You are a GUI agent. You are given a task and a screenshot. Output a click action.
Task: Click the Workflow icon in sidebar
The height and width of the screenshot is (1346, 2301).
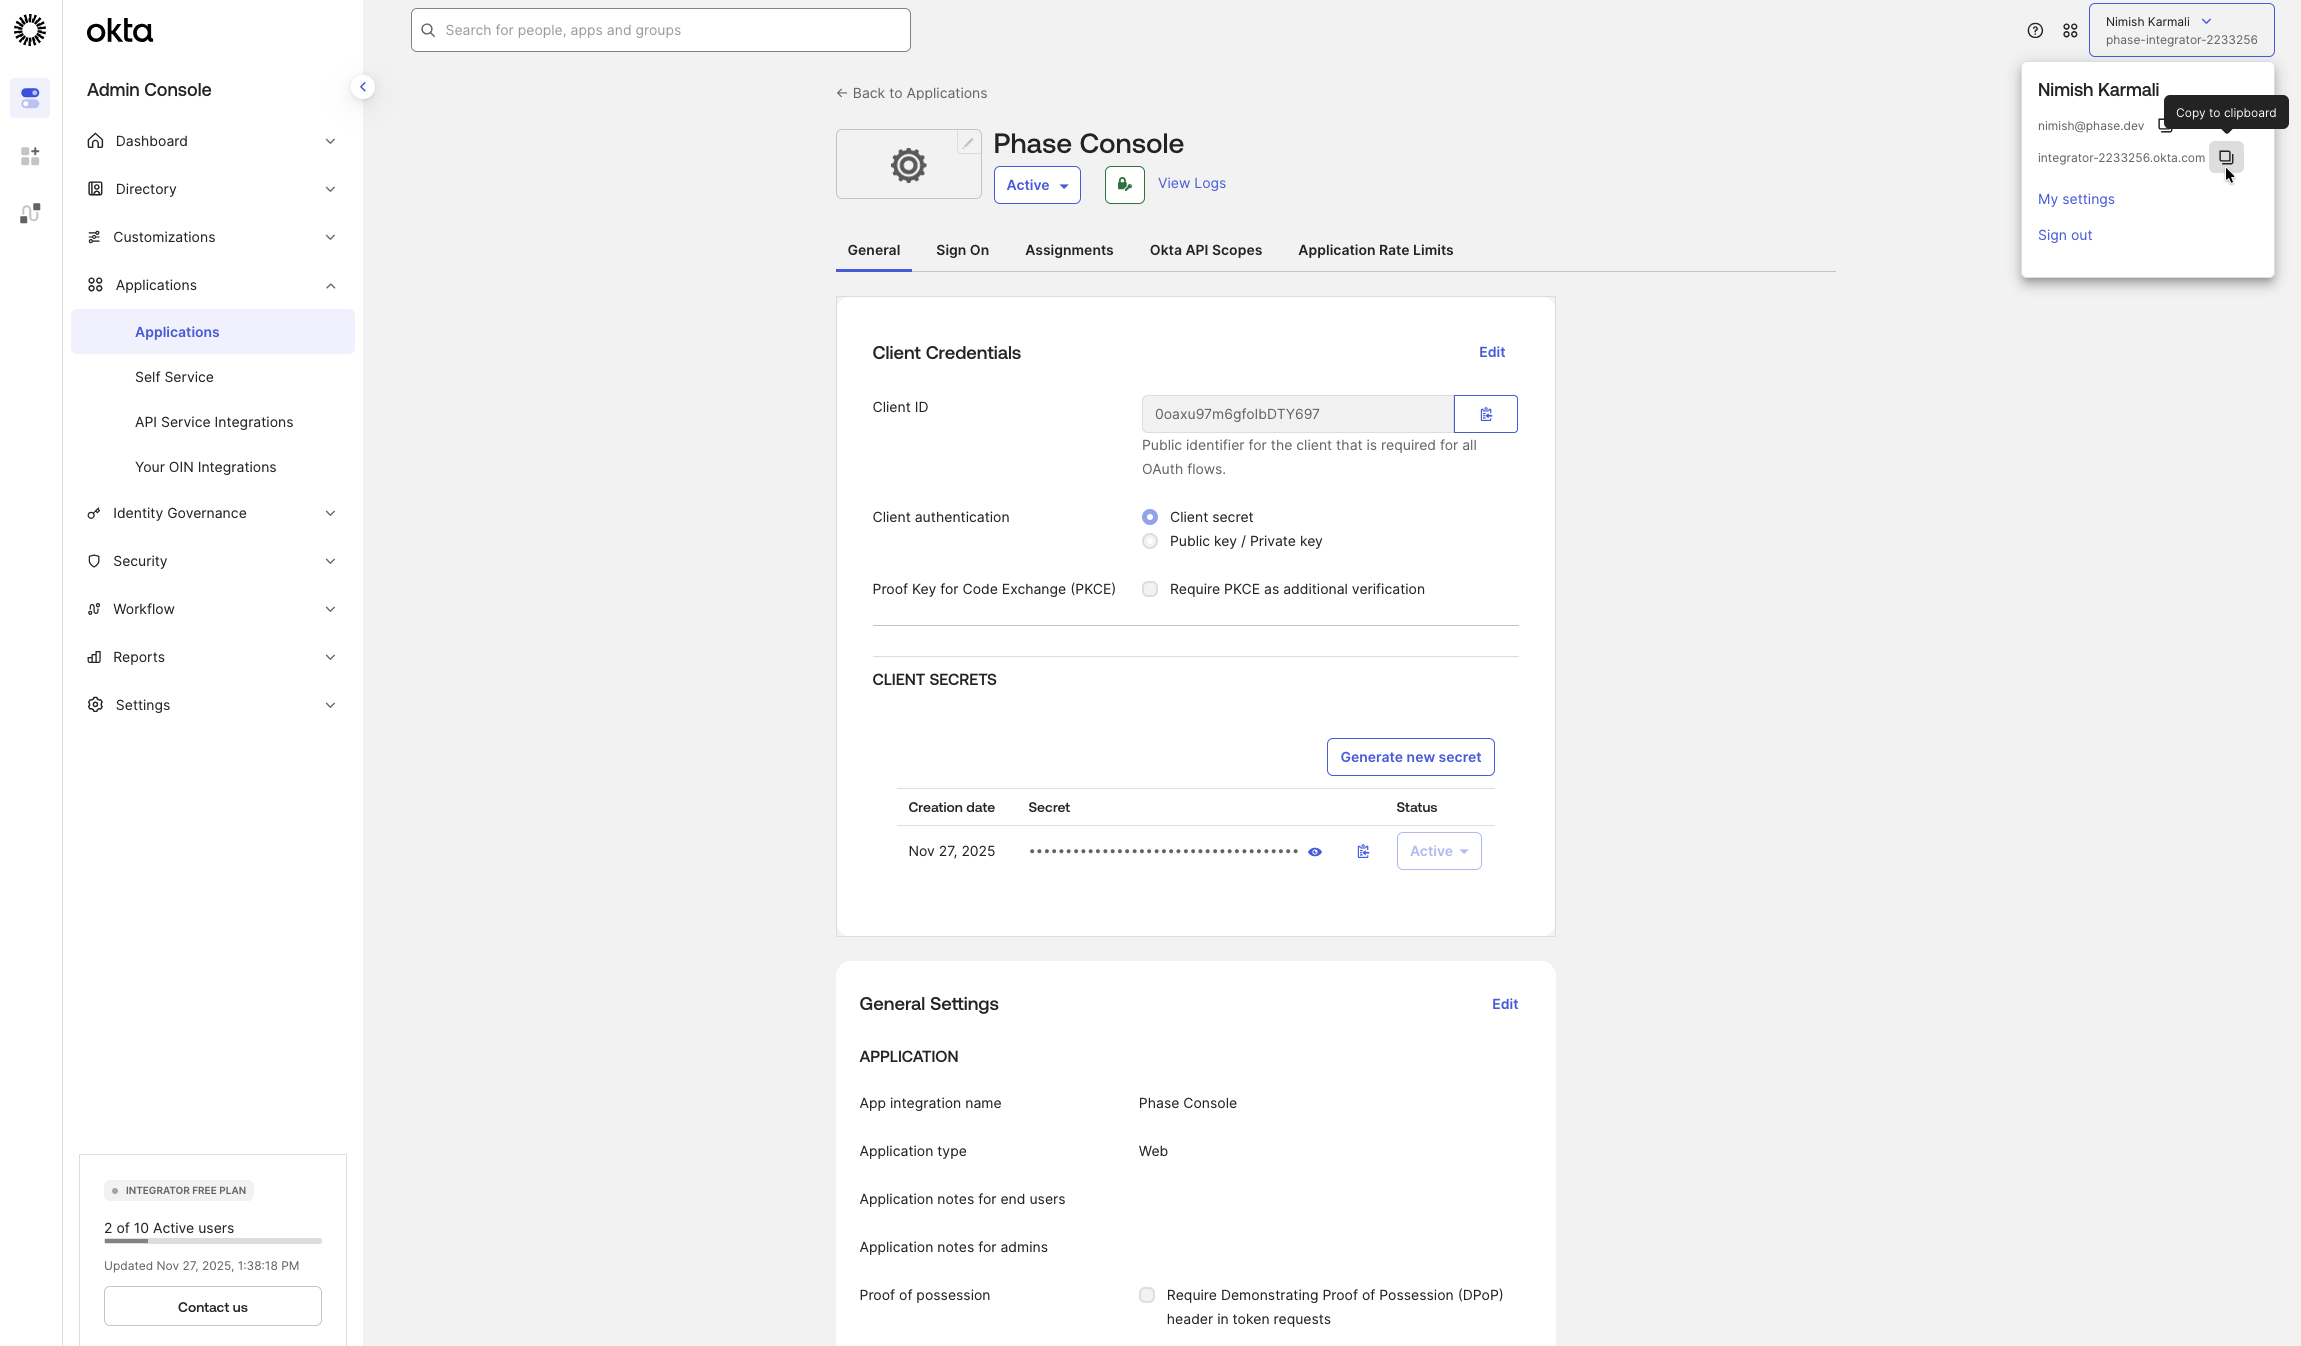[x=94, y=609]
